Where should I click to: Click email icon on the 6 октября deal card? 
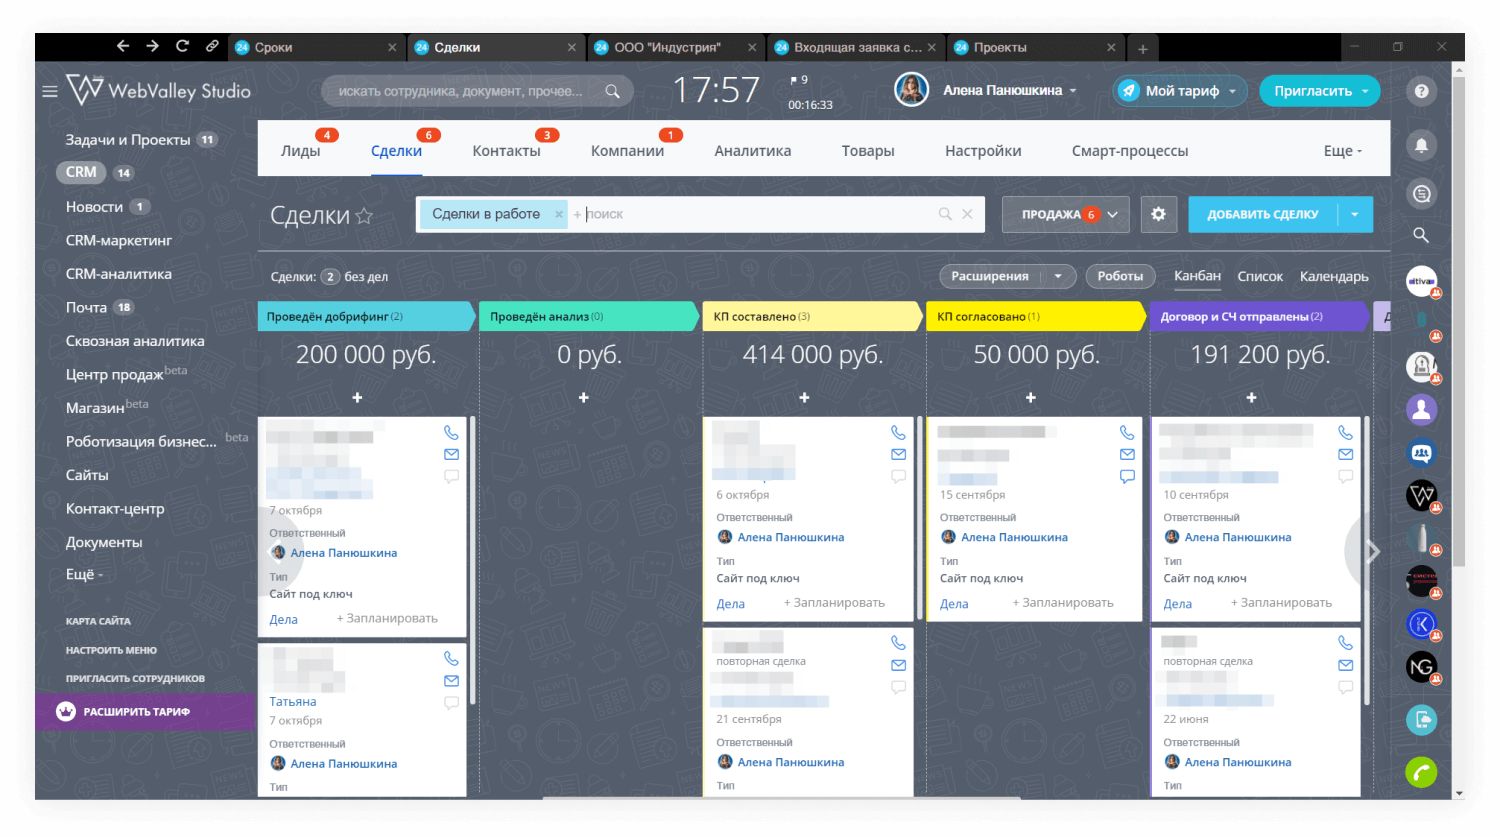(x=898, y=454)
